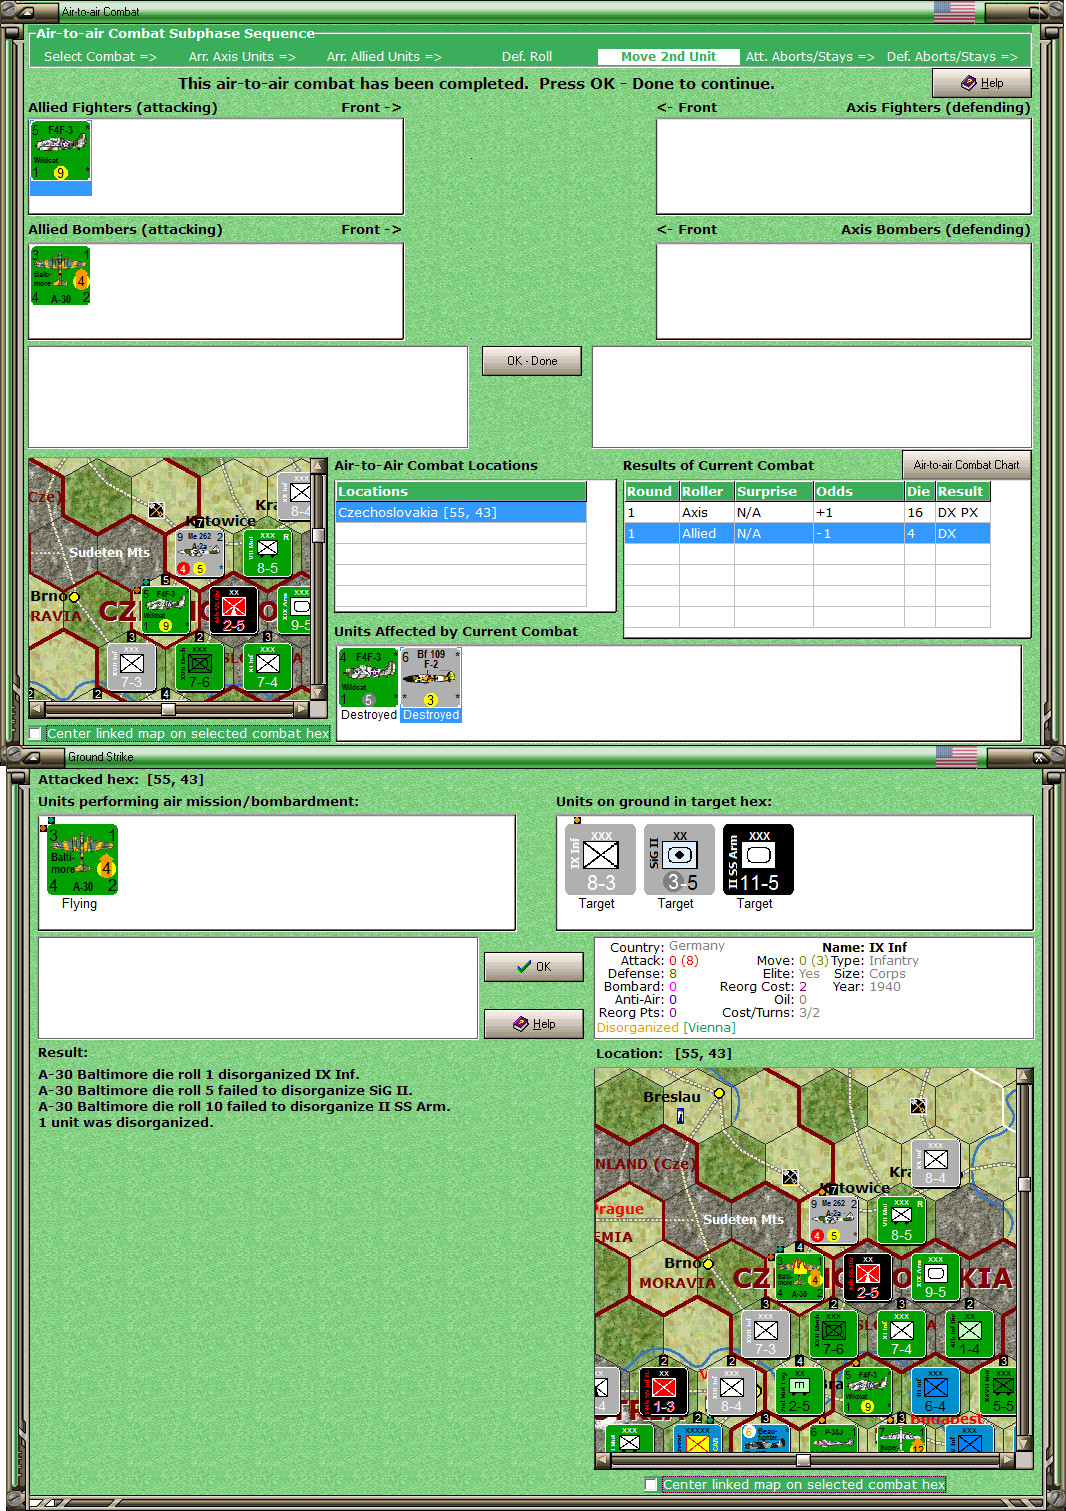Click the vertical scrollbar thumb of Air-to-air mini map
Screen dimensions: 1066x1511
coord(318,535)
